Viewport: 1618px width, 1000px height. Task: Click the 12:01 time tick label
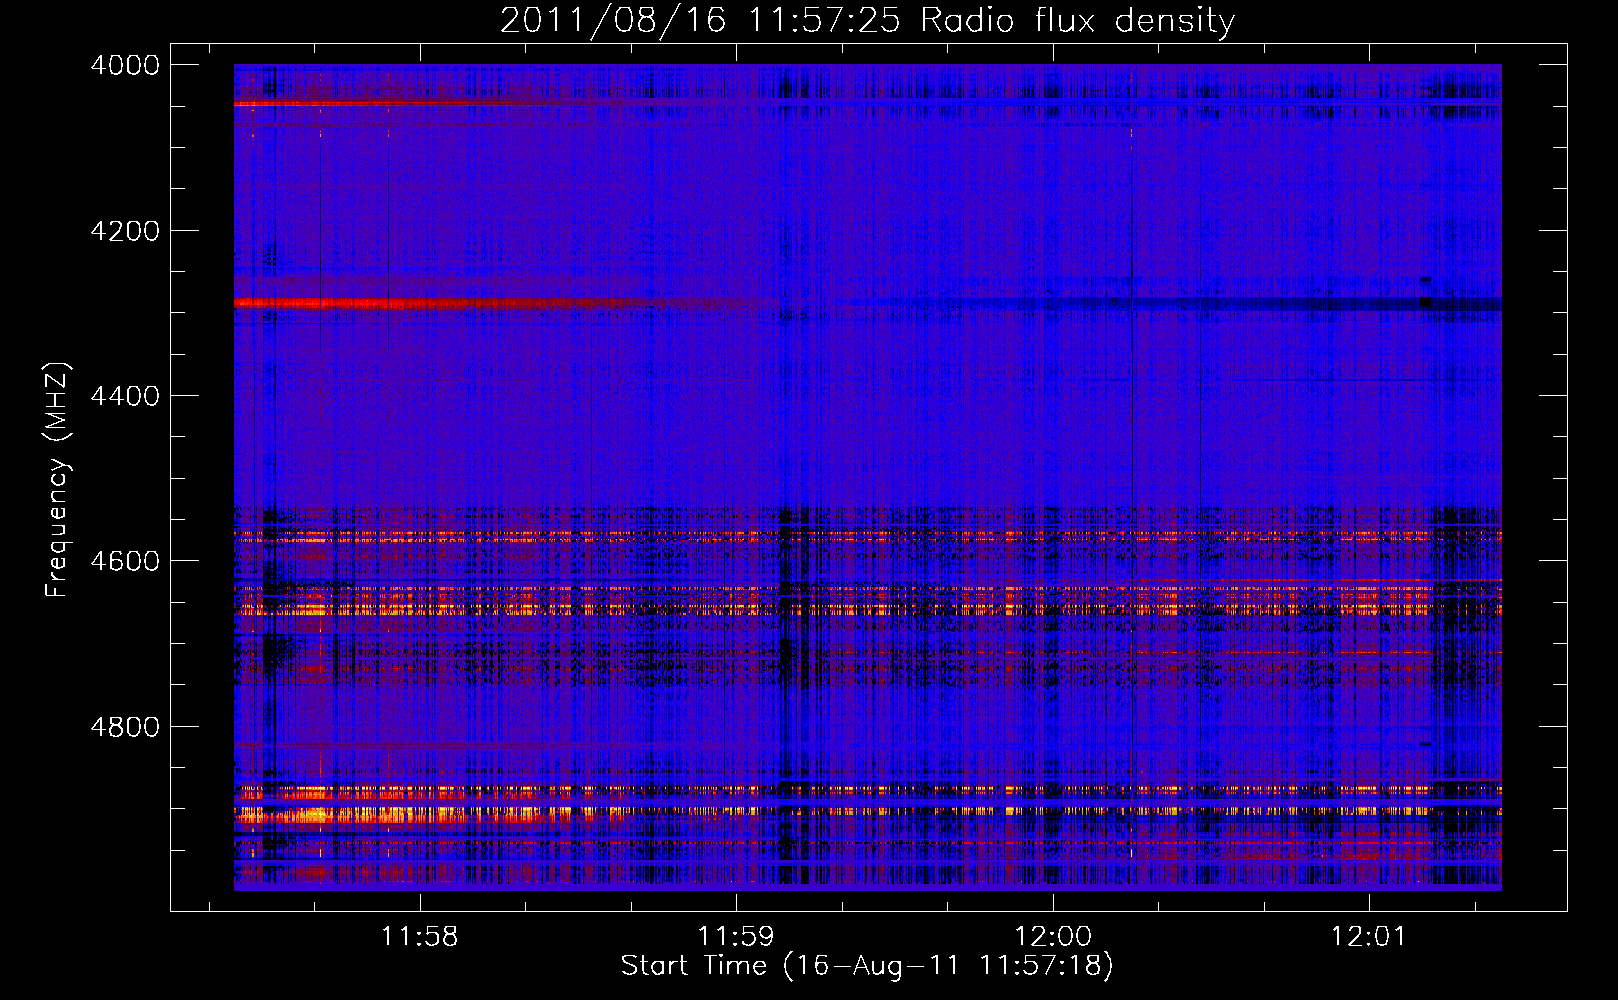1367,937
